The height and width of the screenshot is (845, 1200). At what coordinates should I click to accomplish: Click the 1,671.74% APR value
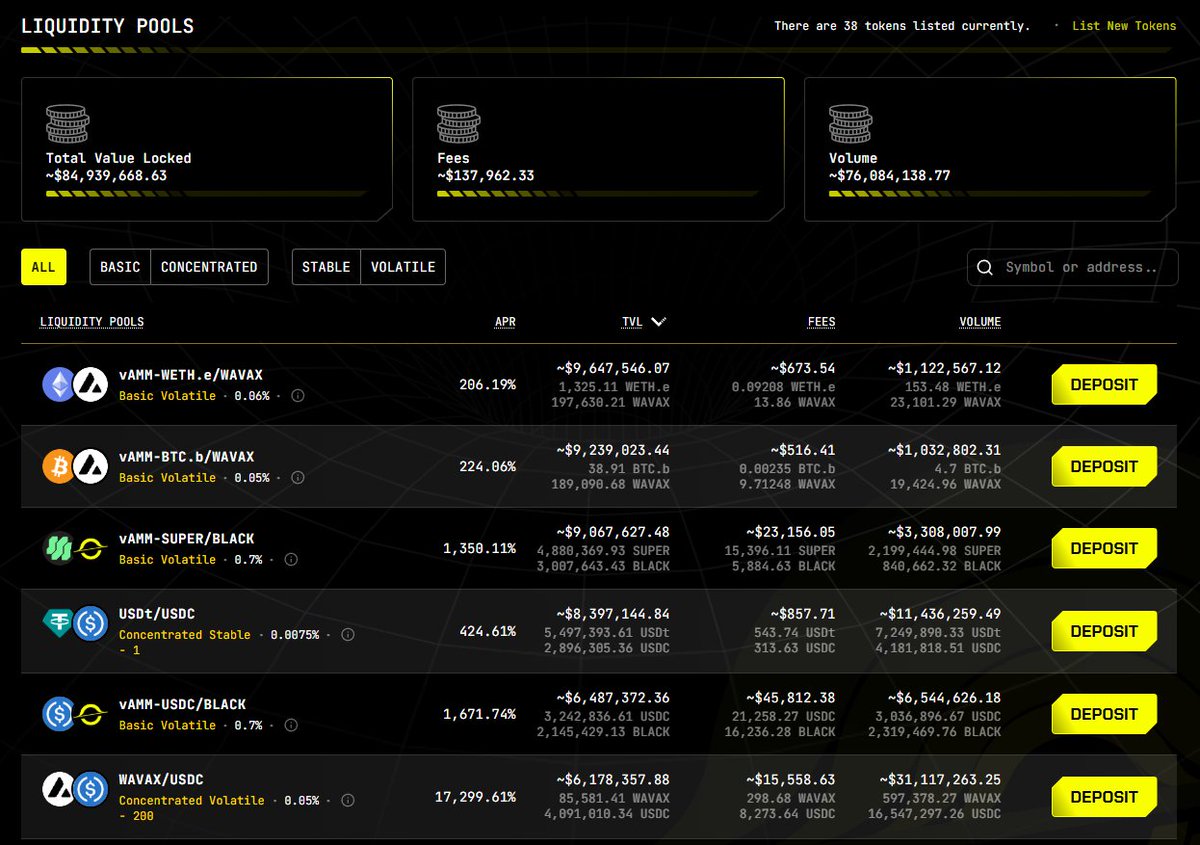(x=480, y=714)
